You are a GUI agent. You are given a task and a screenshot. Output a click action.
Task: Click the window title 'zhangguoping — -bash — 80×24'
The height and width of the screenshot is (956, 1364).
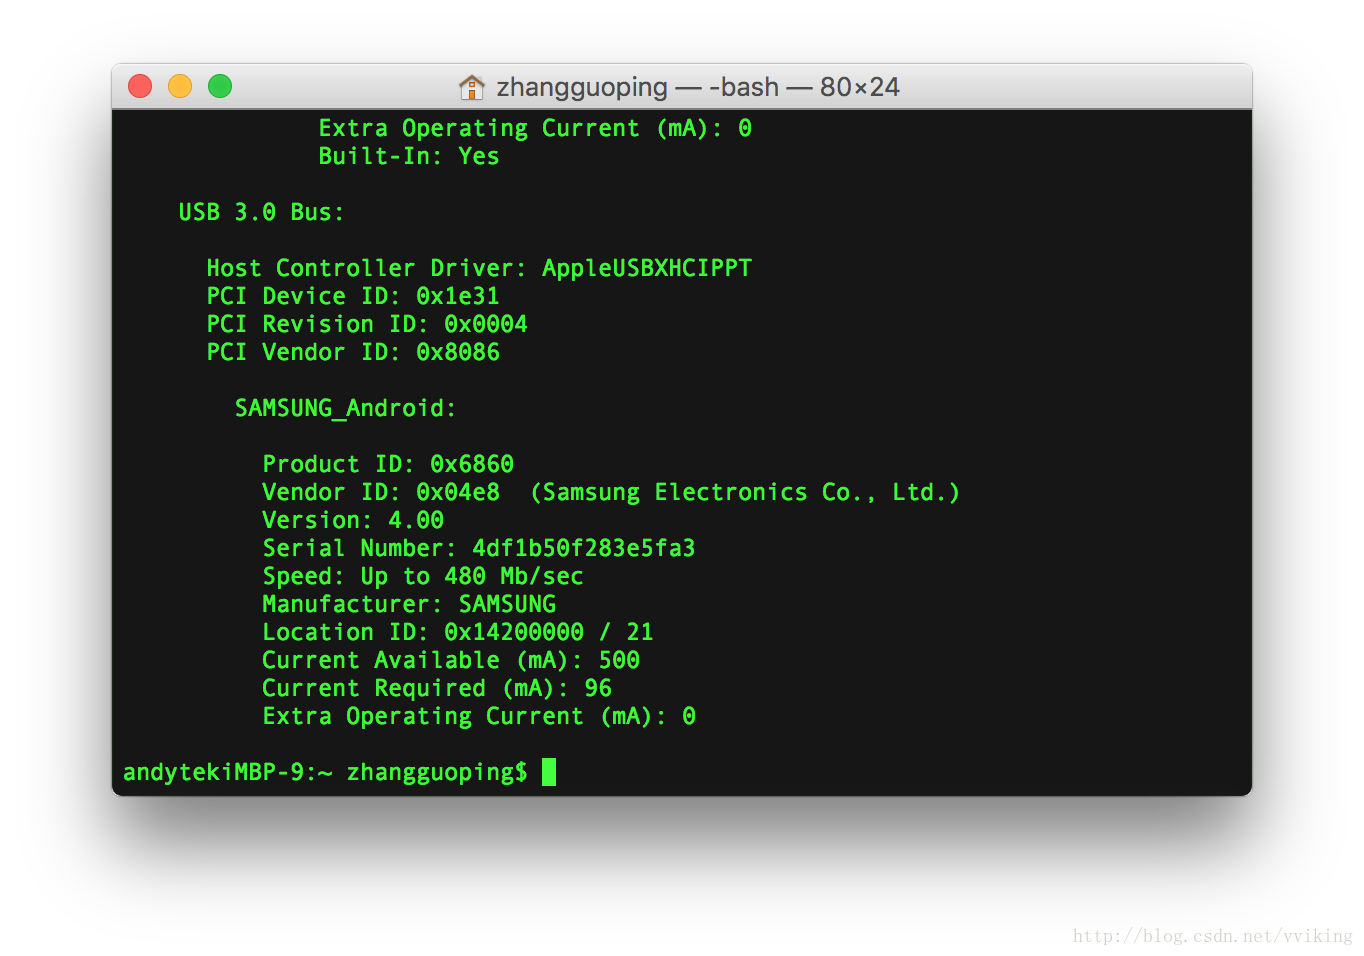point(698,87)
